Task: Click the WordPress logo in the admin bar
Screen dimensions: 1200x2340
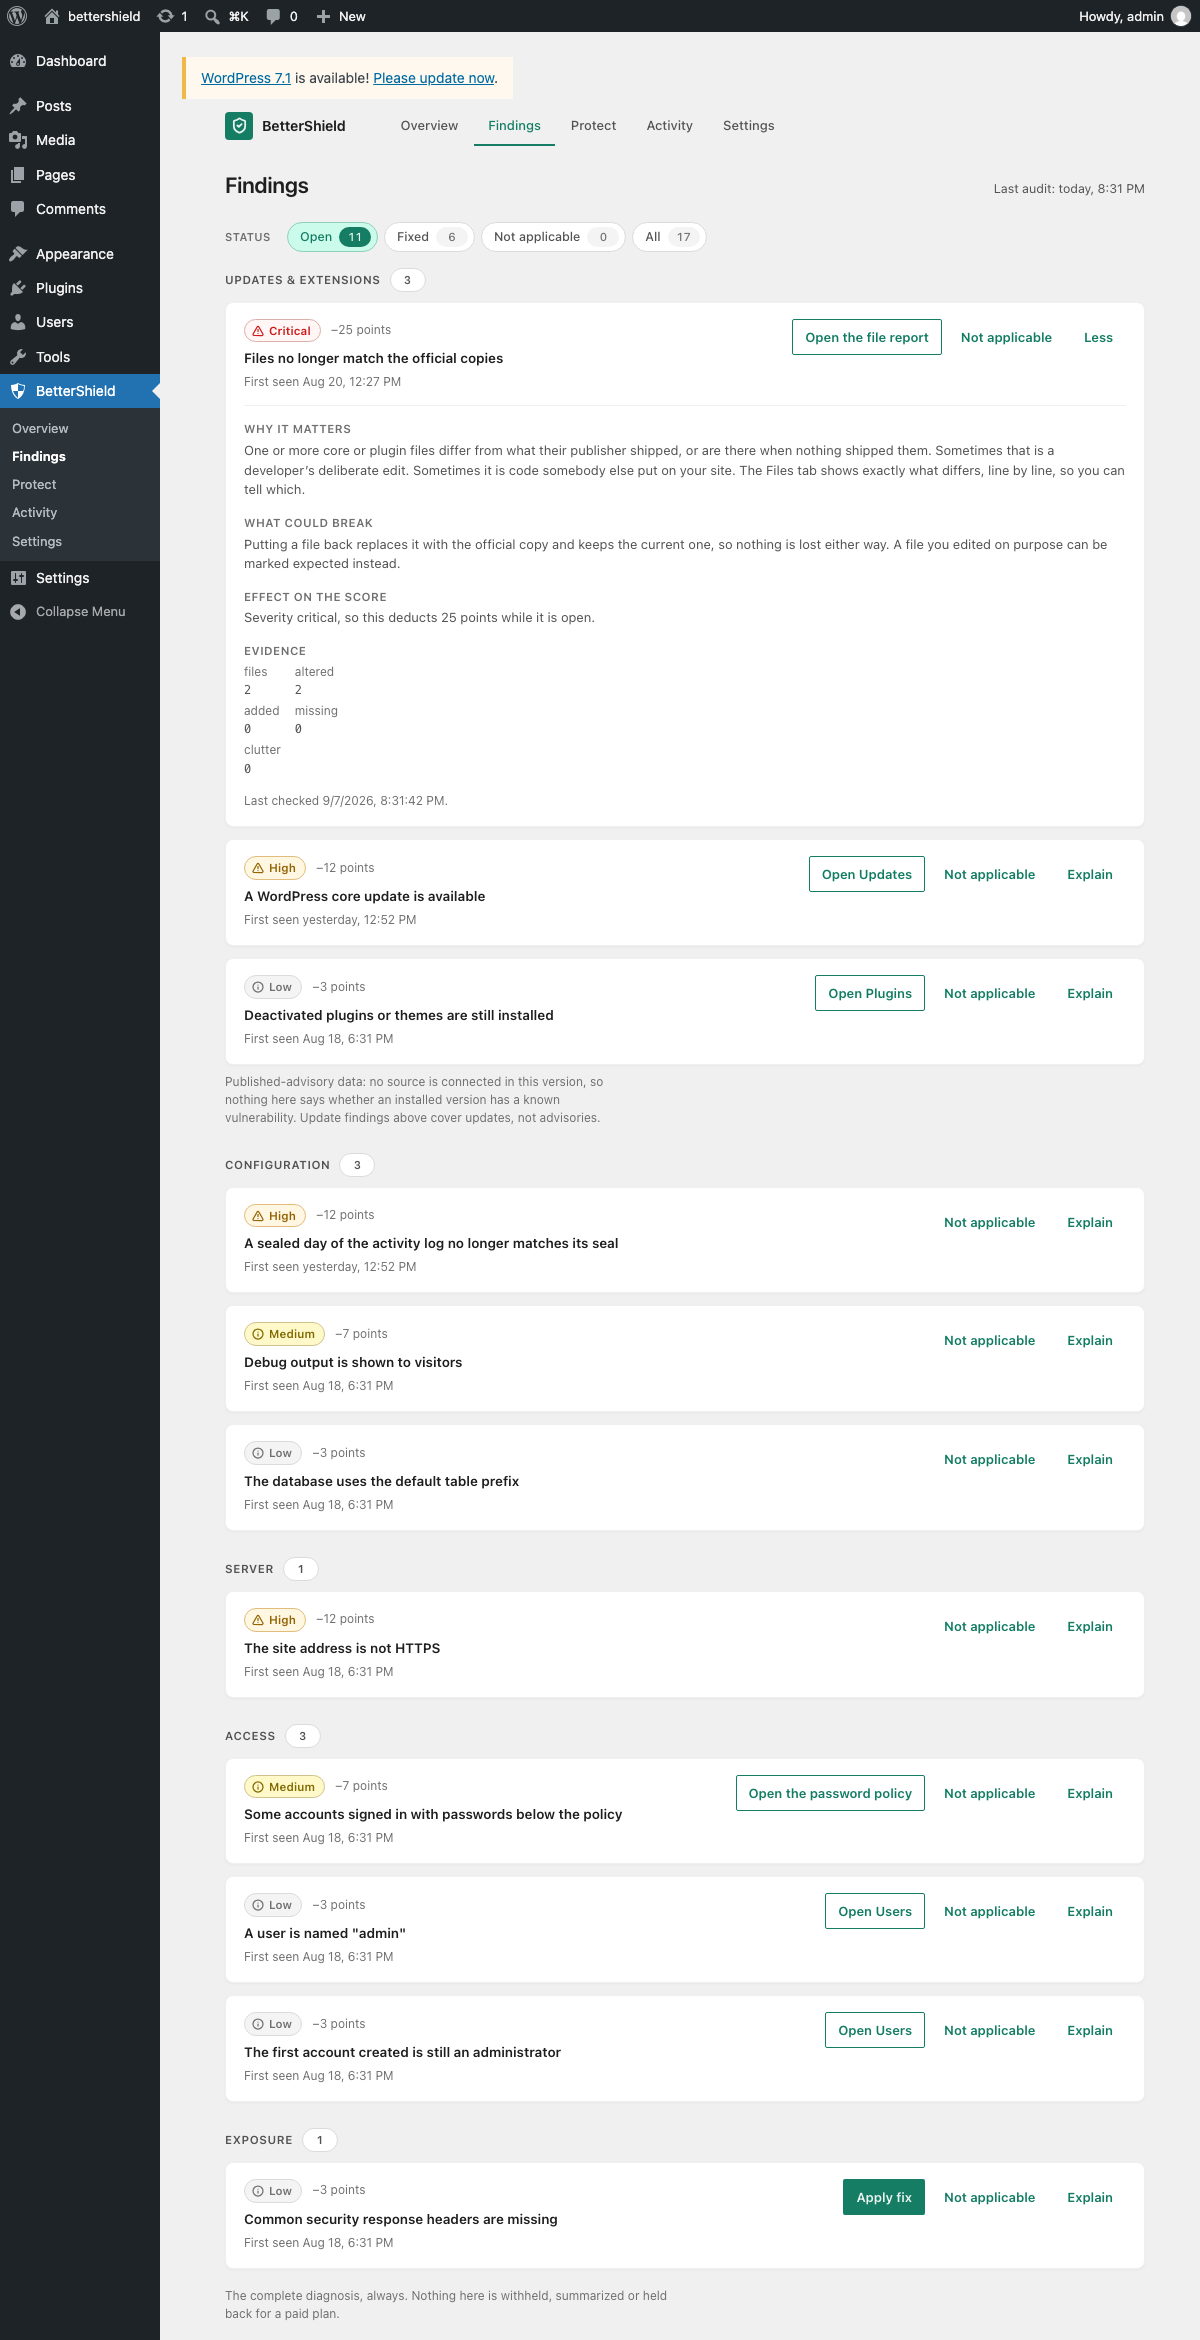Action: click(17, 16)
